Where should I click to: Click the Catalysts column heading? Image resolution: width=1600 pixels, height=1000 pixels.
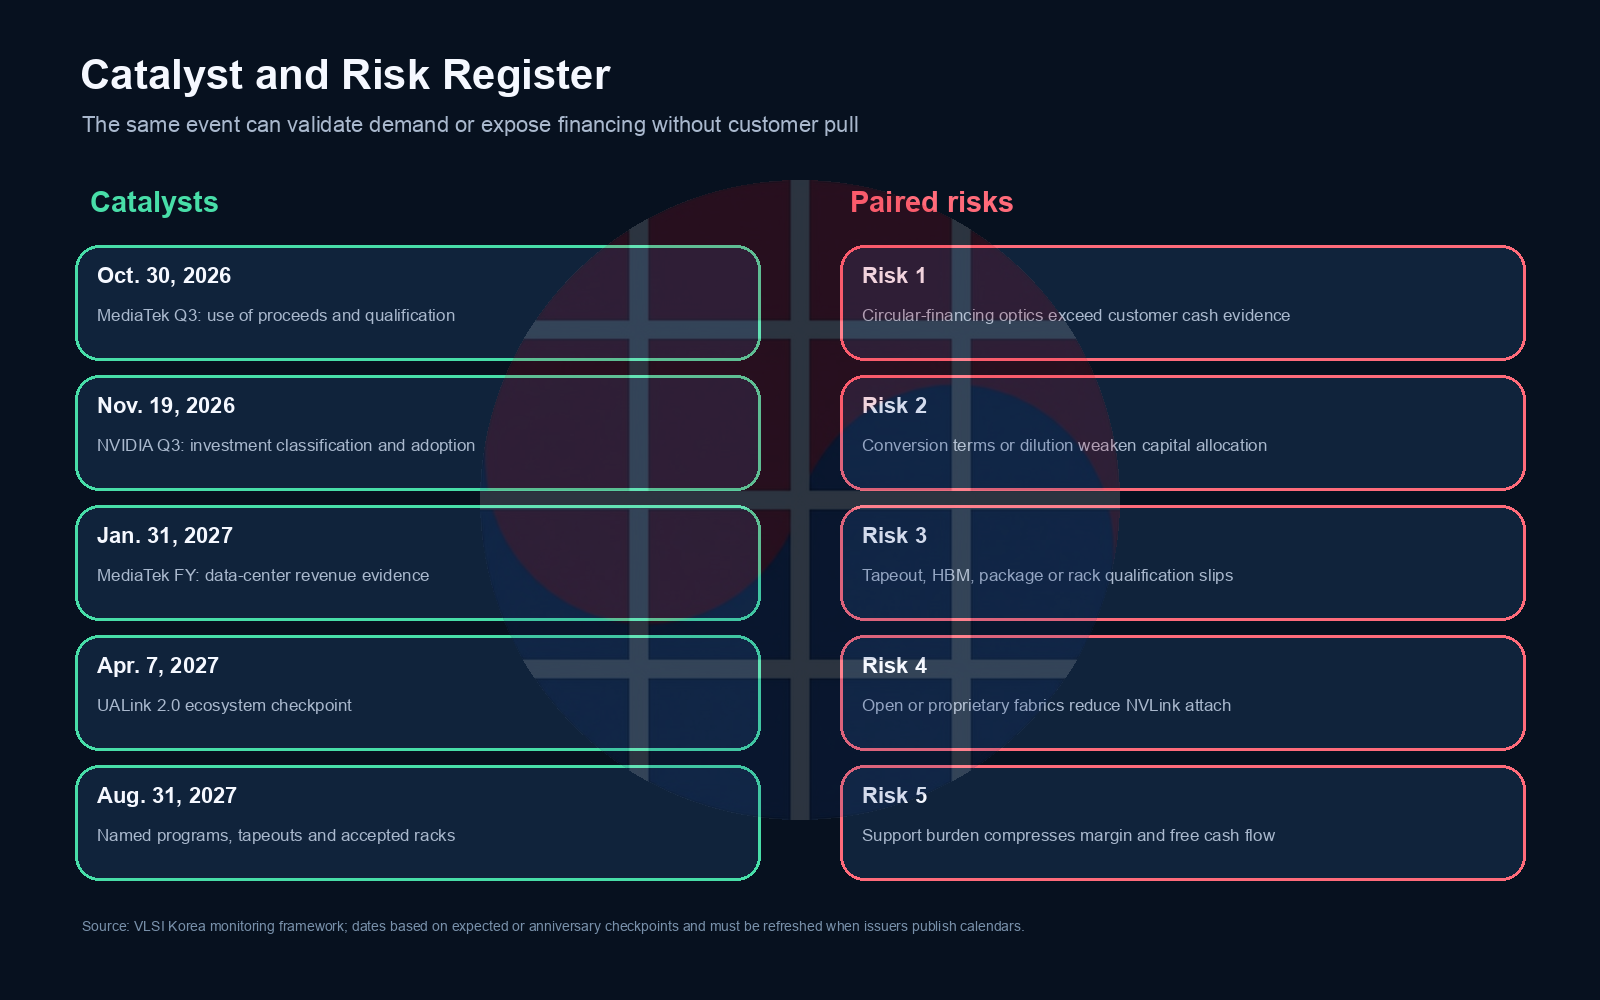point(154,202)
